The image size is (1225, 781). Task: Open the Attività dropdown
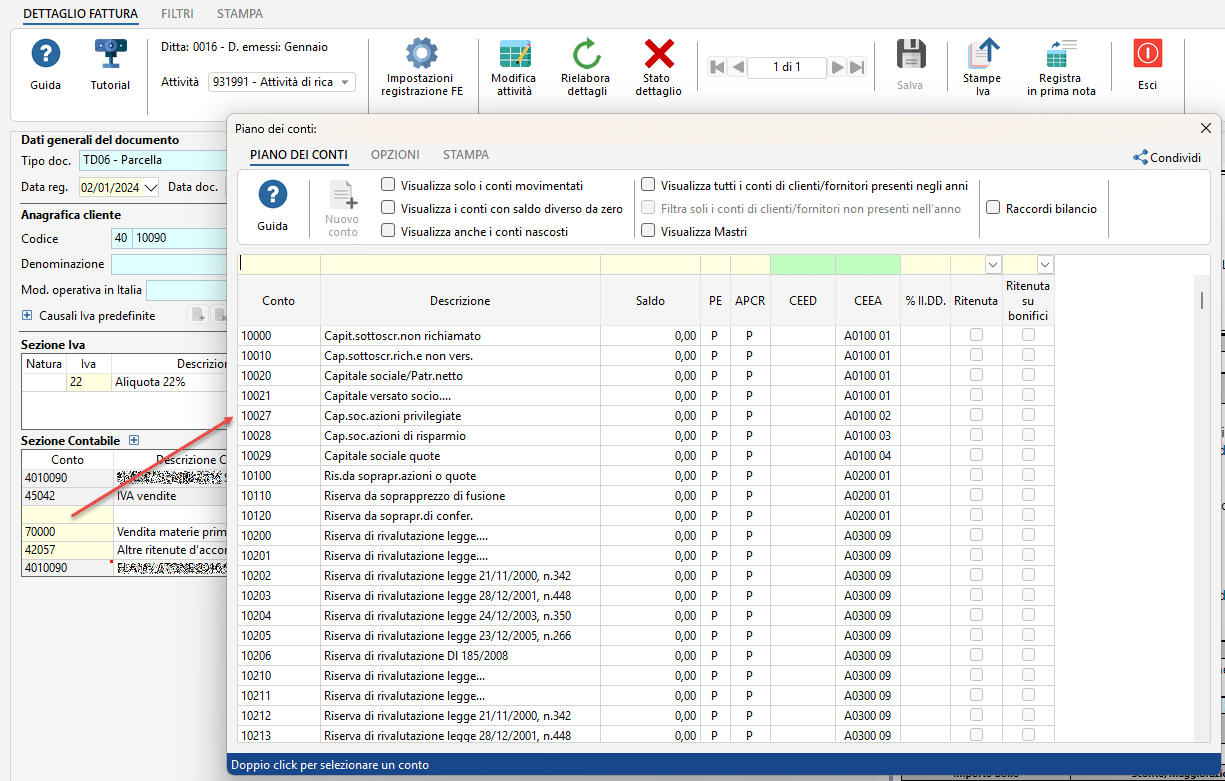[345, 82]
